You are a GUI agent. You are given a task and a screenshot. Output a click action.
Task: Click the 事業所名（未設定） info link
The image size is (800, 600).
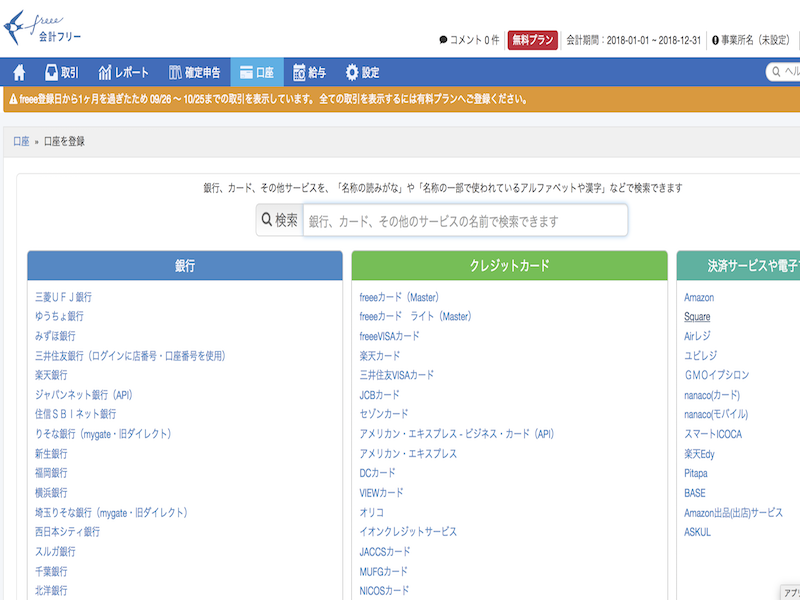(751, 40)
